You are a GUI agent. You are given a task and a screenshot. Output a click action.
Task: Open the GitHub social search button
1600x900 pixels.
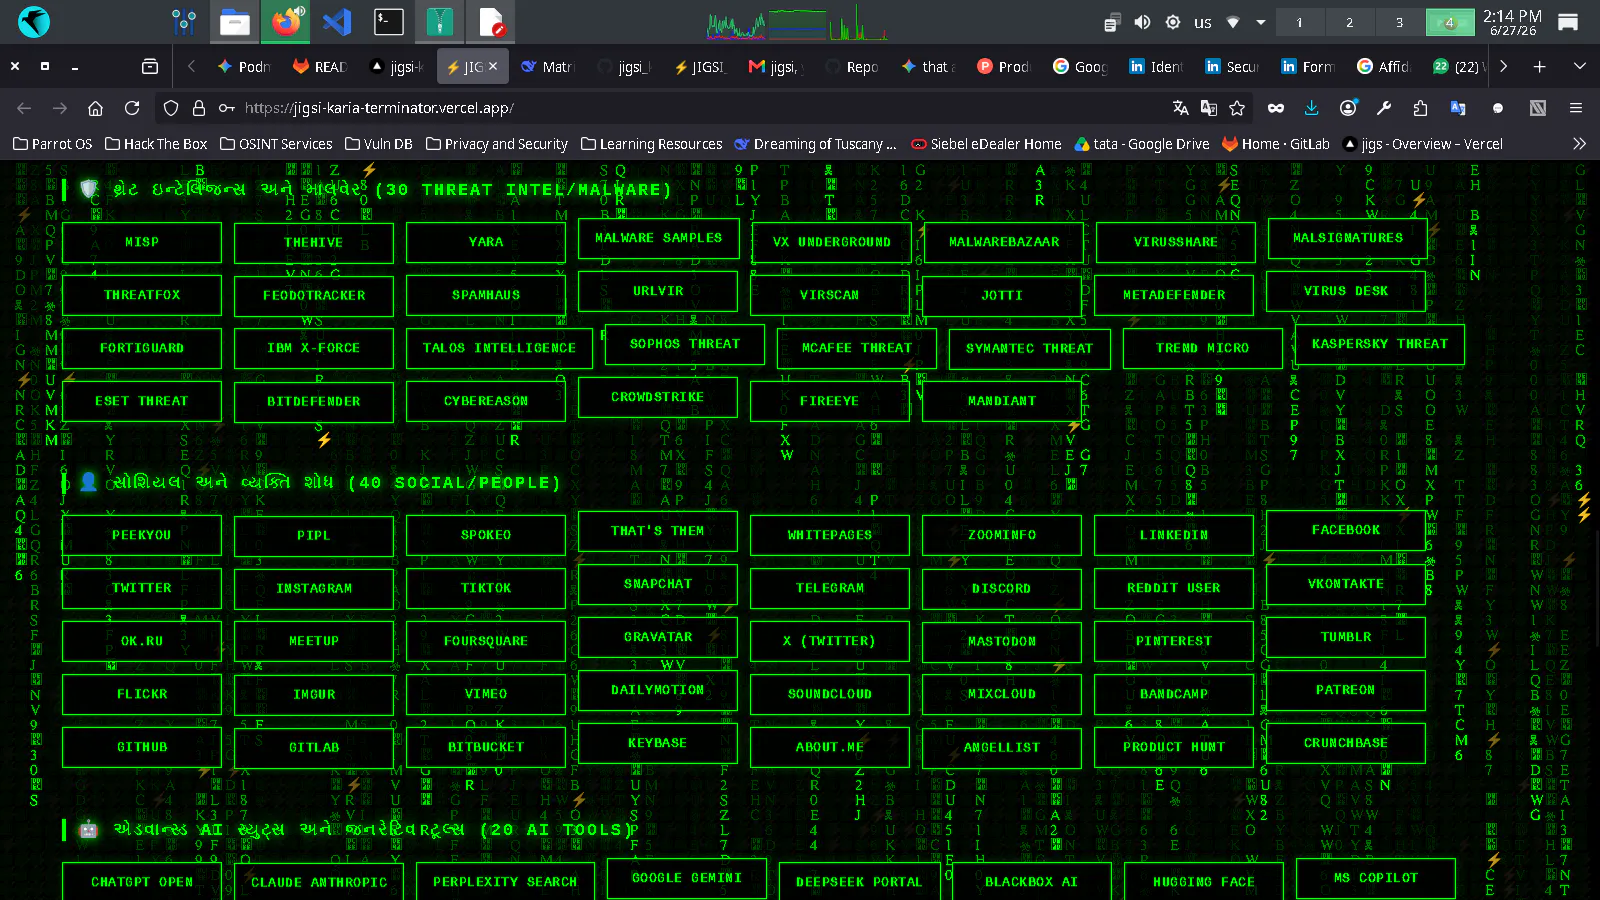pos(142,747)
